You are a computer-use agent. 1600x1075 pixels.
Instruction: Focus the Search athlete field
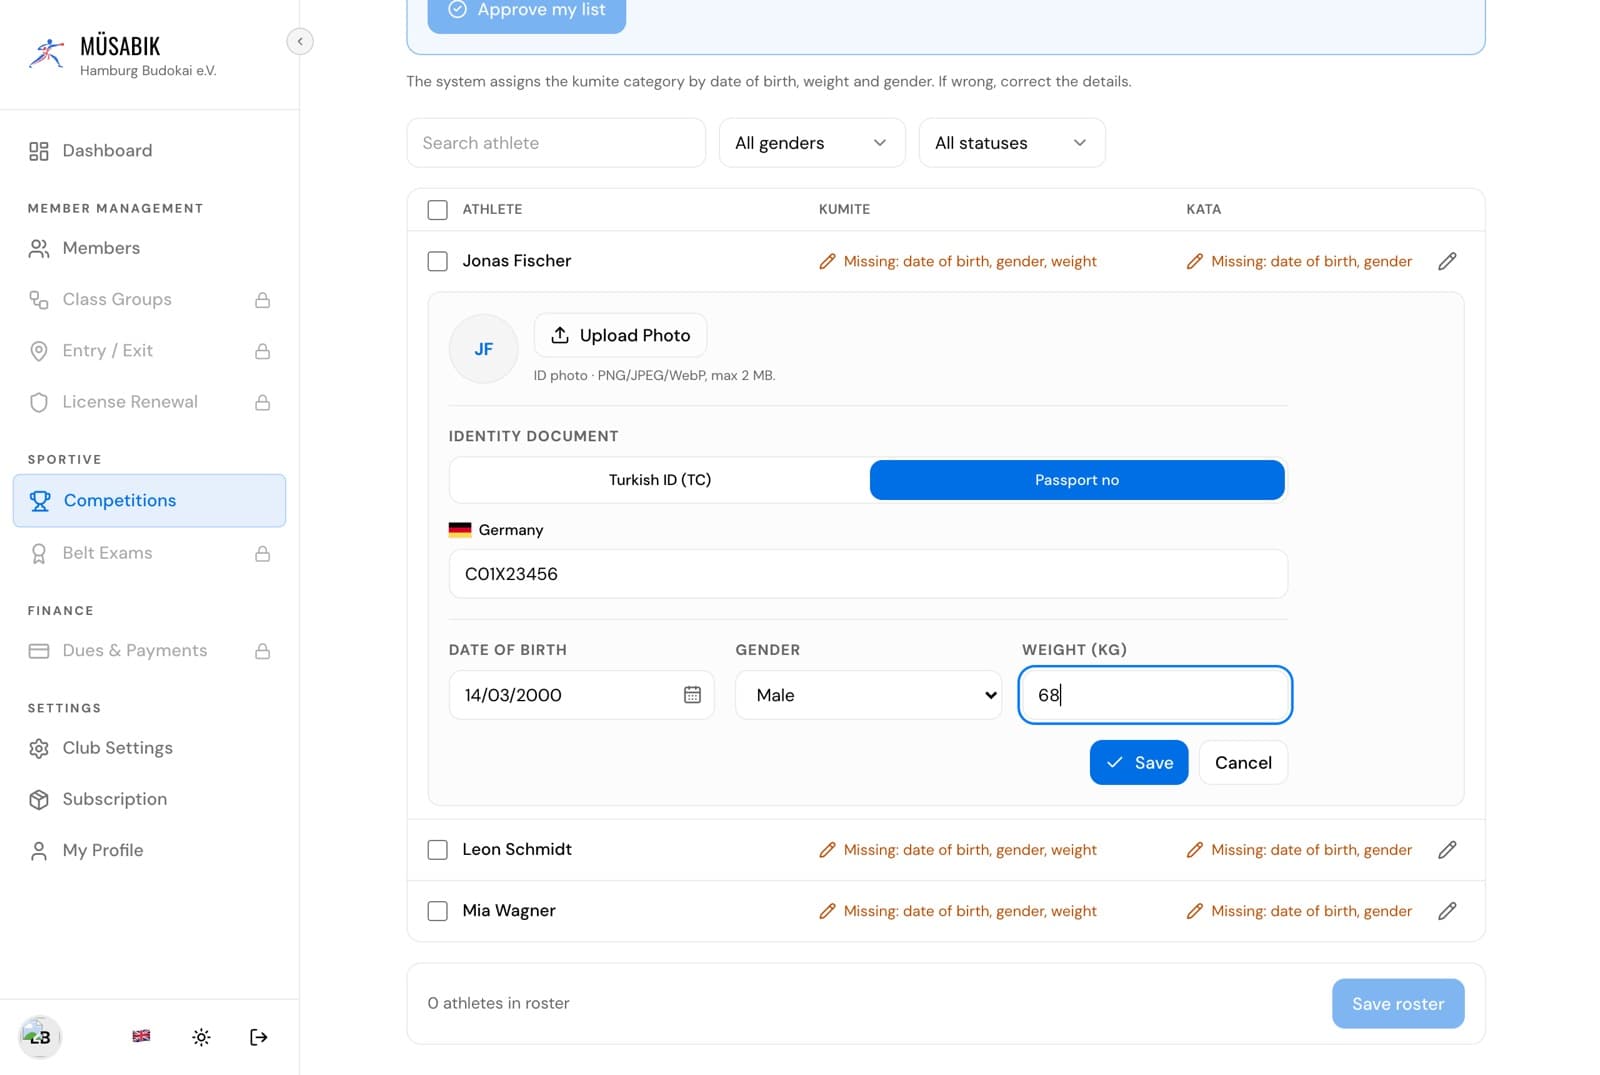click(556, 143)
